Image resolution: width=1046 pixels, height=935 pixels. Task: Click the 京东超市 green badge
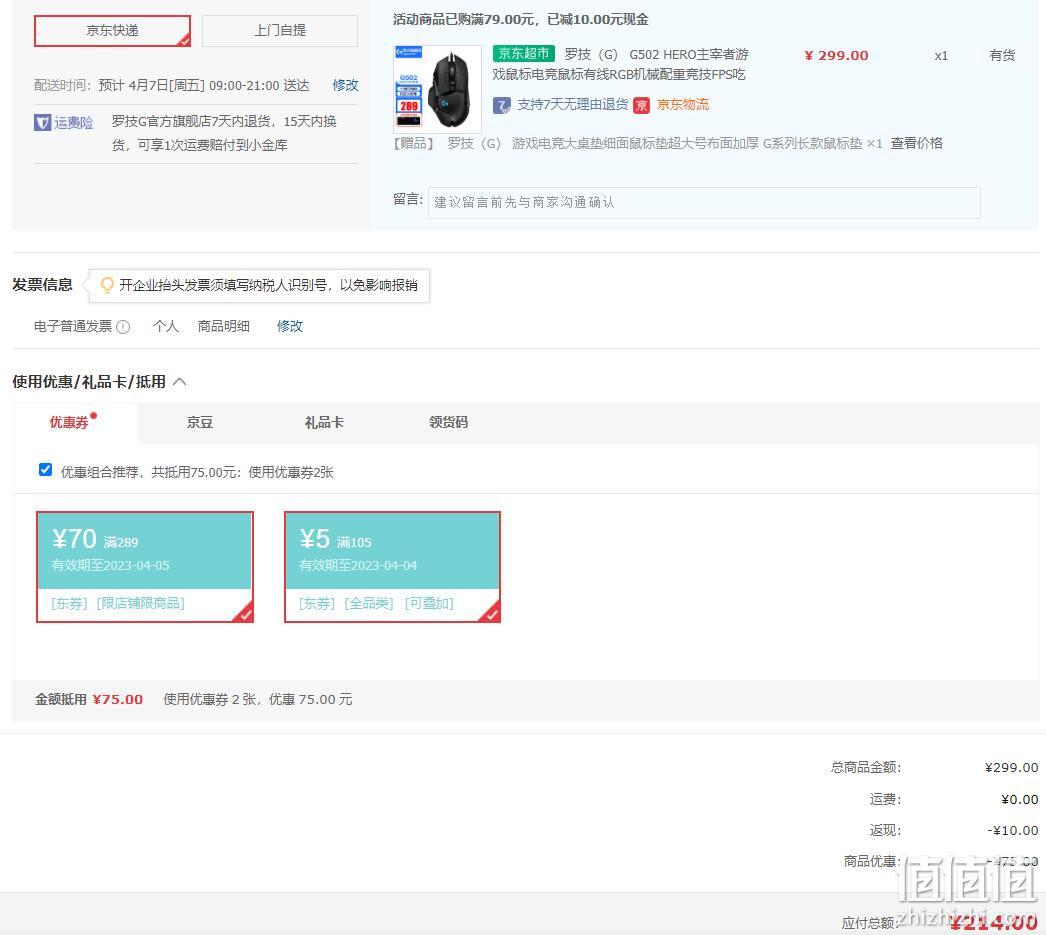pyautogui.click(x=524, y=53)
